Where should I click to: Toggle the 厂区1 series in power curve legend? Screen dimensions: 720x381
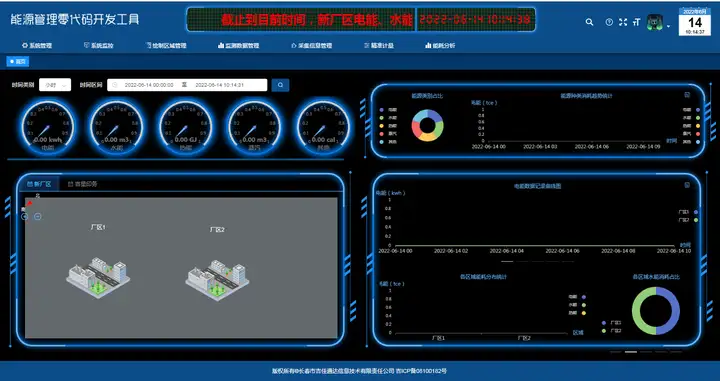pyautogui.click(x=688, y=212)
